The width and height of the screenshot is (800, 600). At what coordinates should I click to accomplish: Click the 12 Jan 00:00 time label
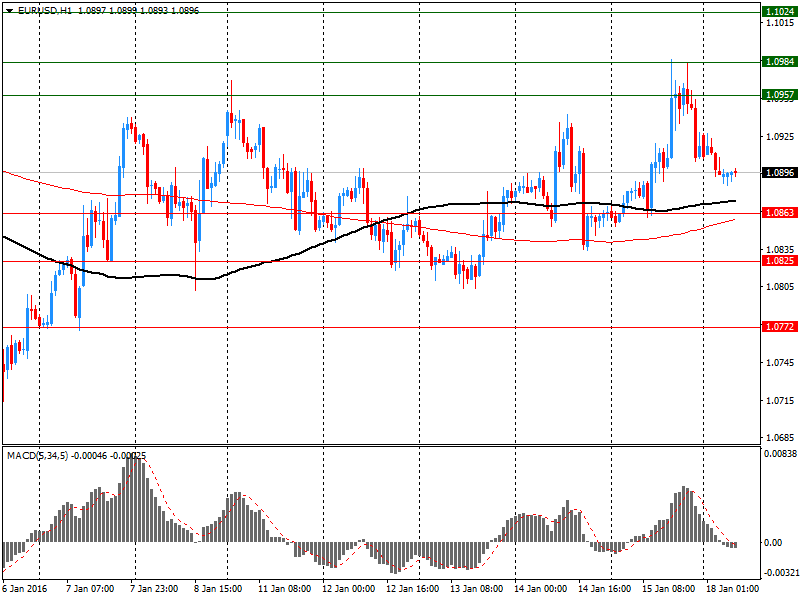pos(348,589)
